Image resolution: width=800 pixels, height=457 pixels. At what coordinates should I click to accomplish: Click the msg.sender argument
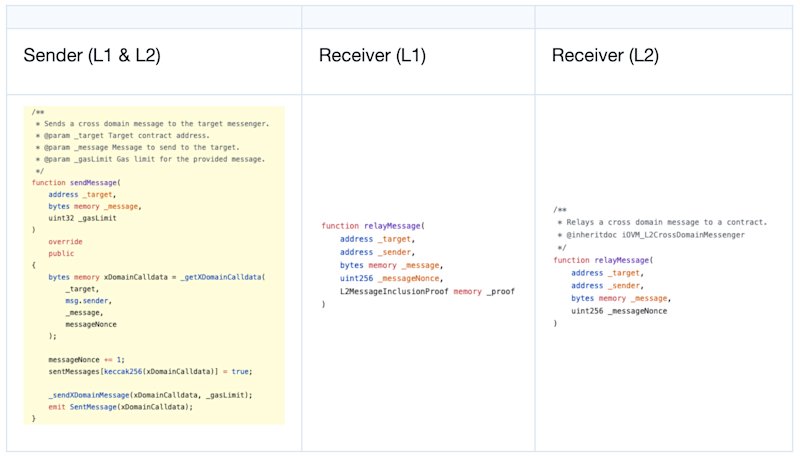click(x=88, y=300)
